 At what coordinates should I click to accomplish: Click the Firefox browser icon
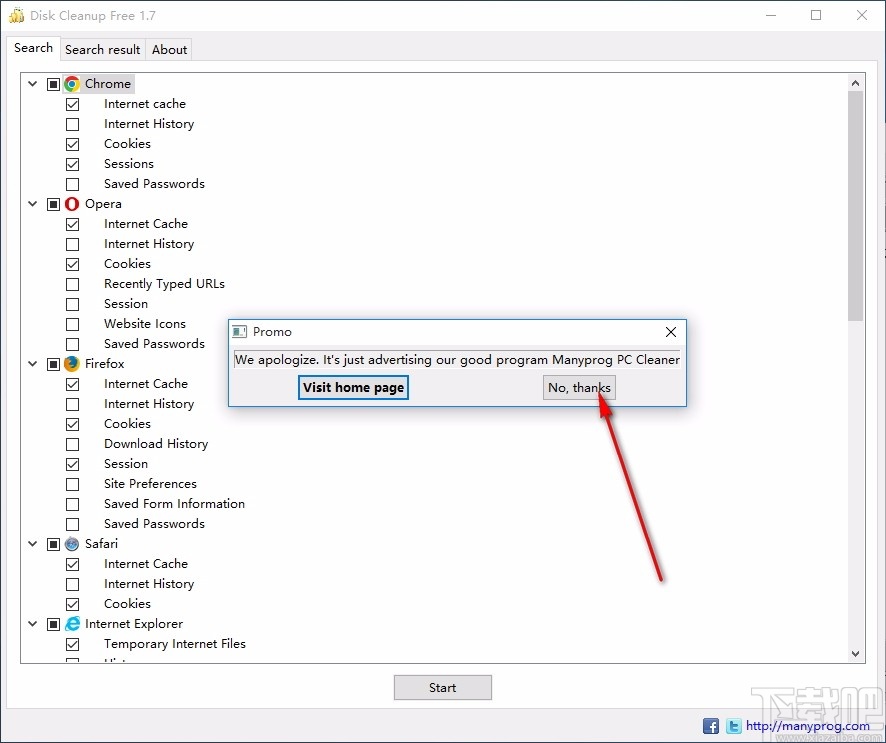71,363
